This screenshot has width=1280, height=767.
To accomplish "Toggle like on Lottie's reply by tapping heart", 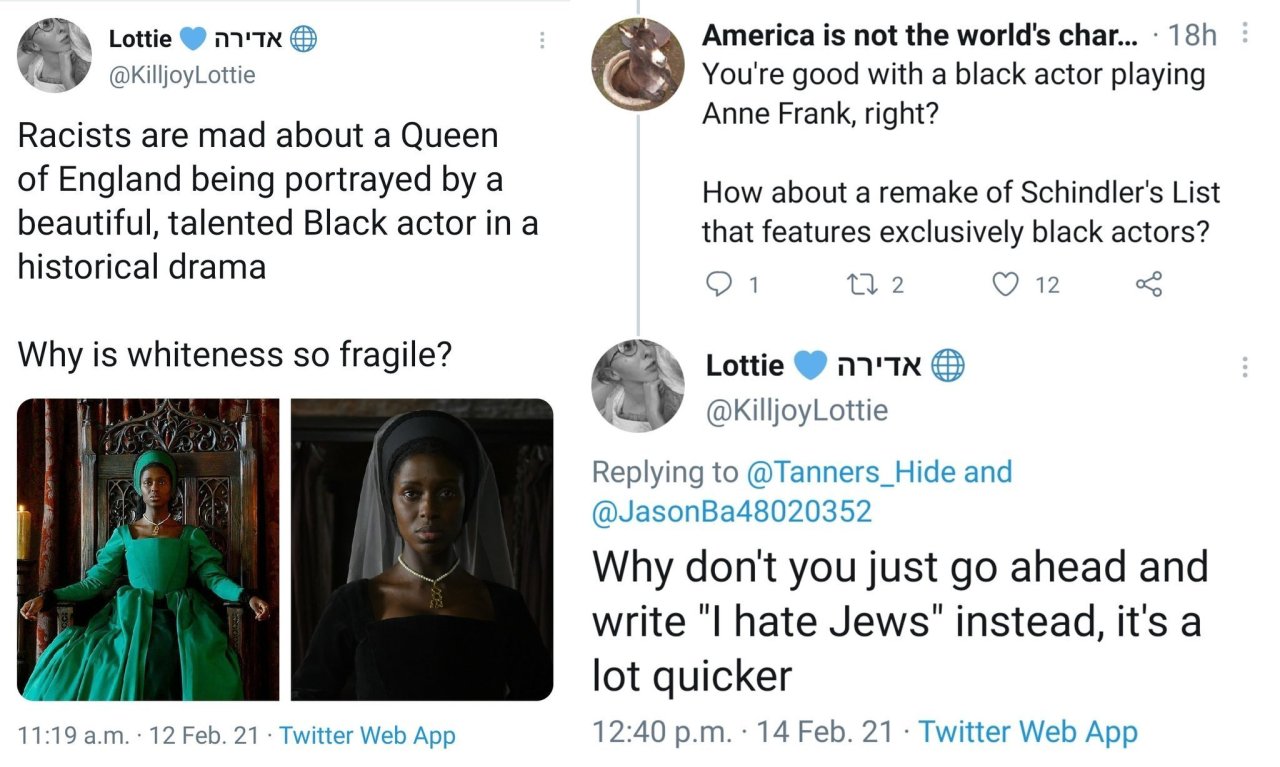I will 1005,284.
